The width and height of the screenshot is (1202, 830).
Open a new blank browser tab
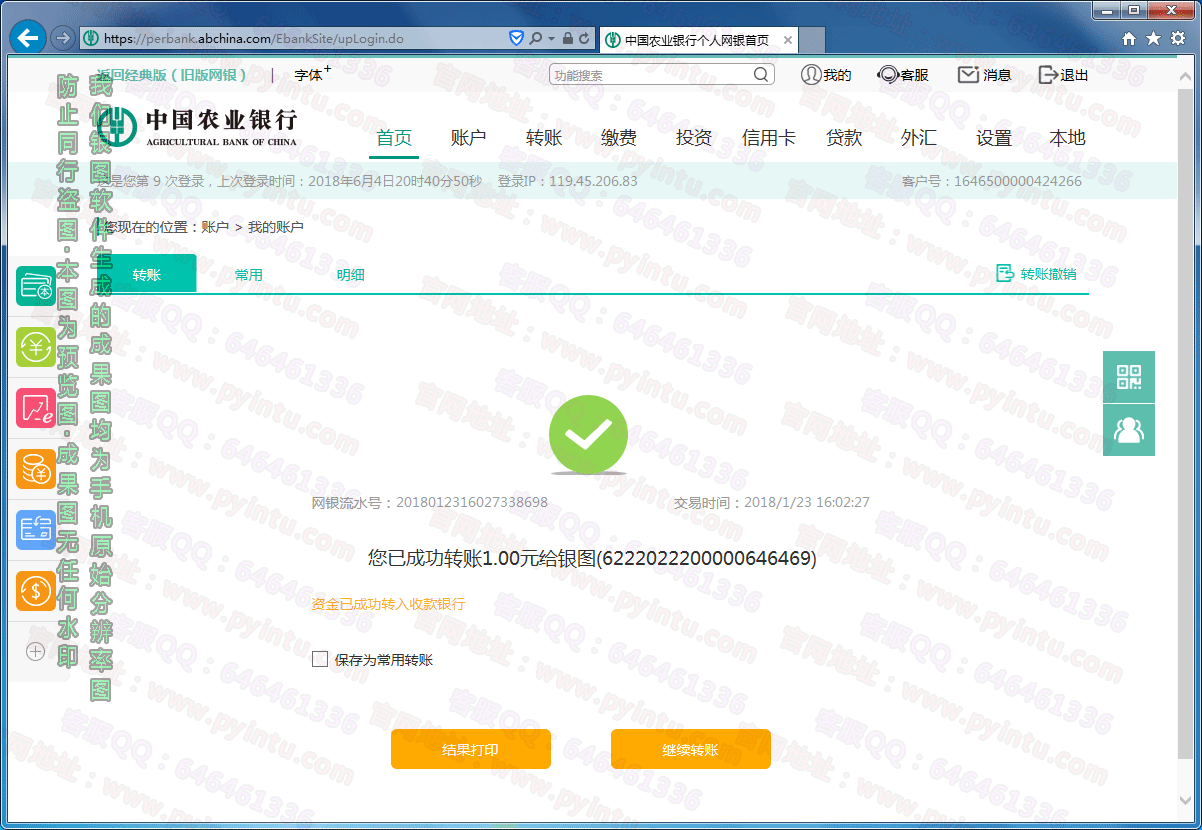[812, 40]
